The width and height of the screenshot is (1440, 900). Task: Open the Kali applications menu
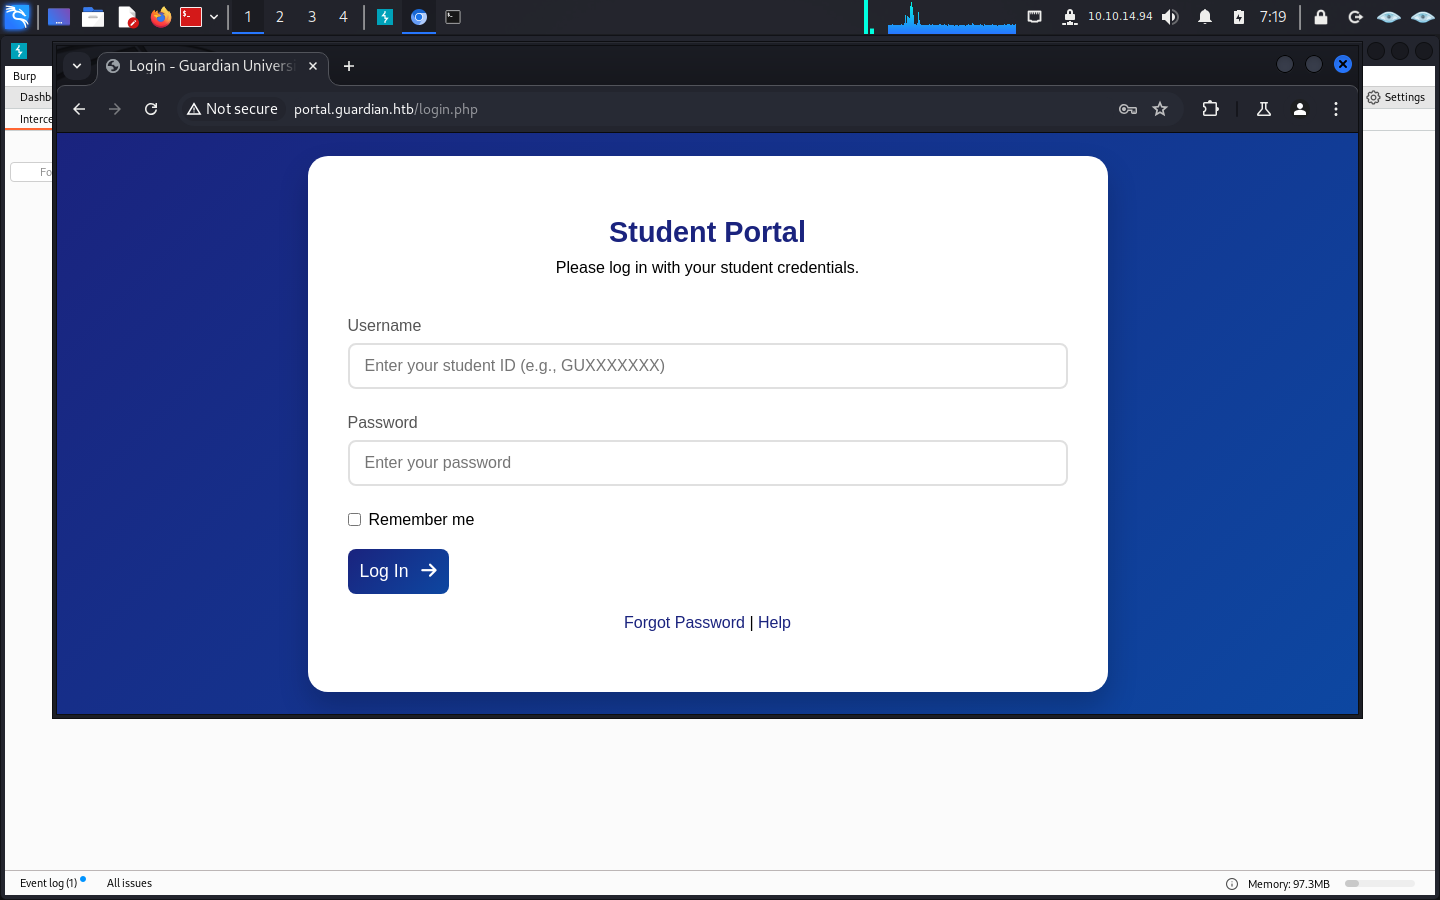[x=17, y=17]
